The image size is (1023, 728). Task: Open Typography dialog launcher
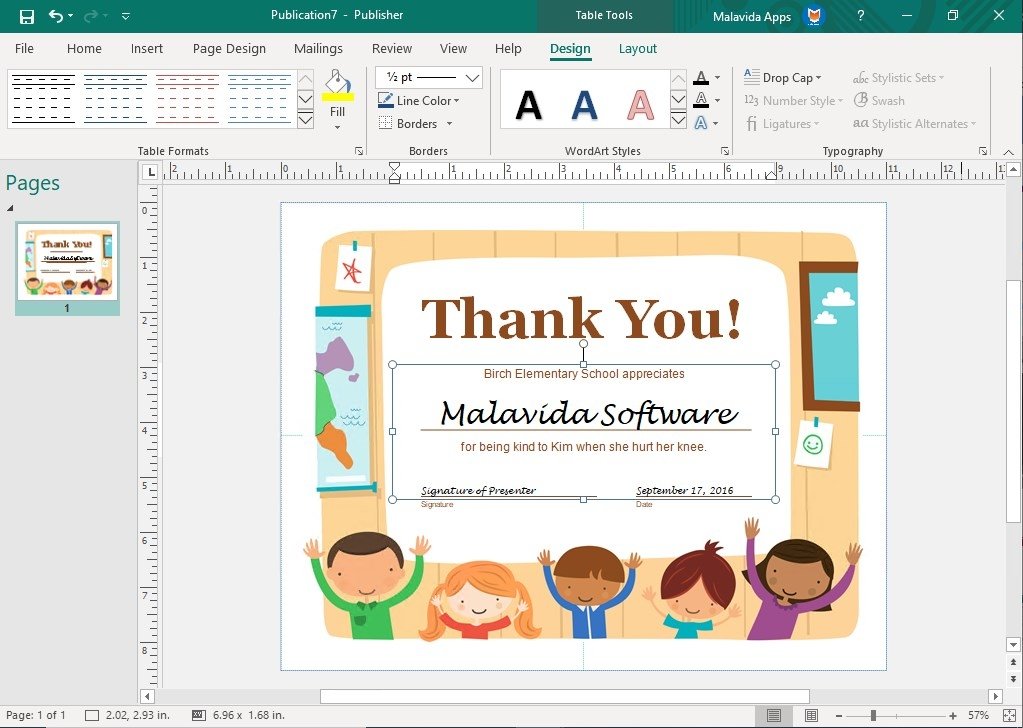point(983,151)
